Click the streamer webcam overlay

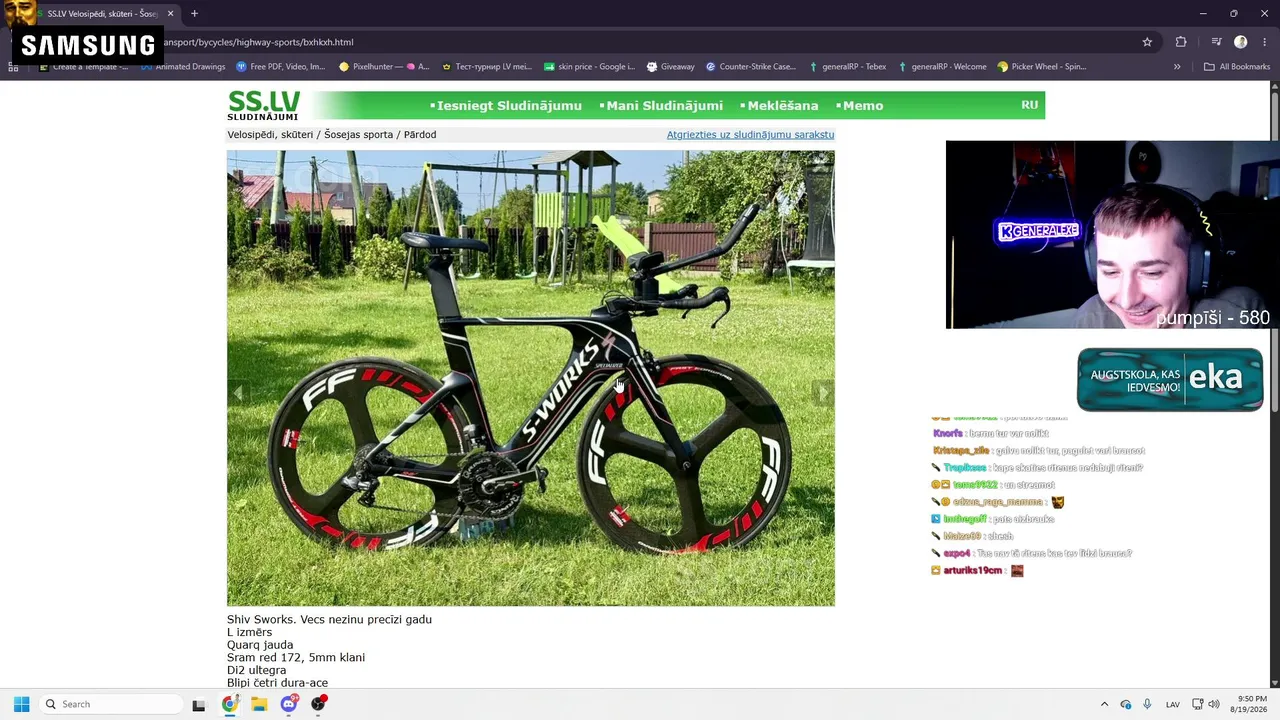(1113, 235)
